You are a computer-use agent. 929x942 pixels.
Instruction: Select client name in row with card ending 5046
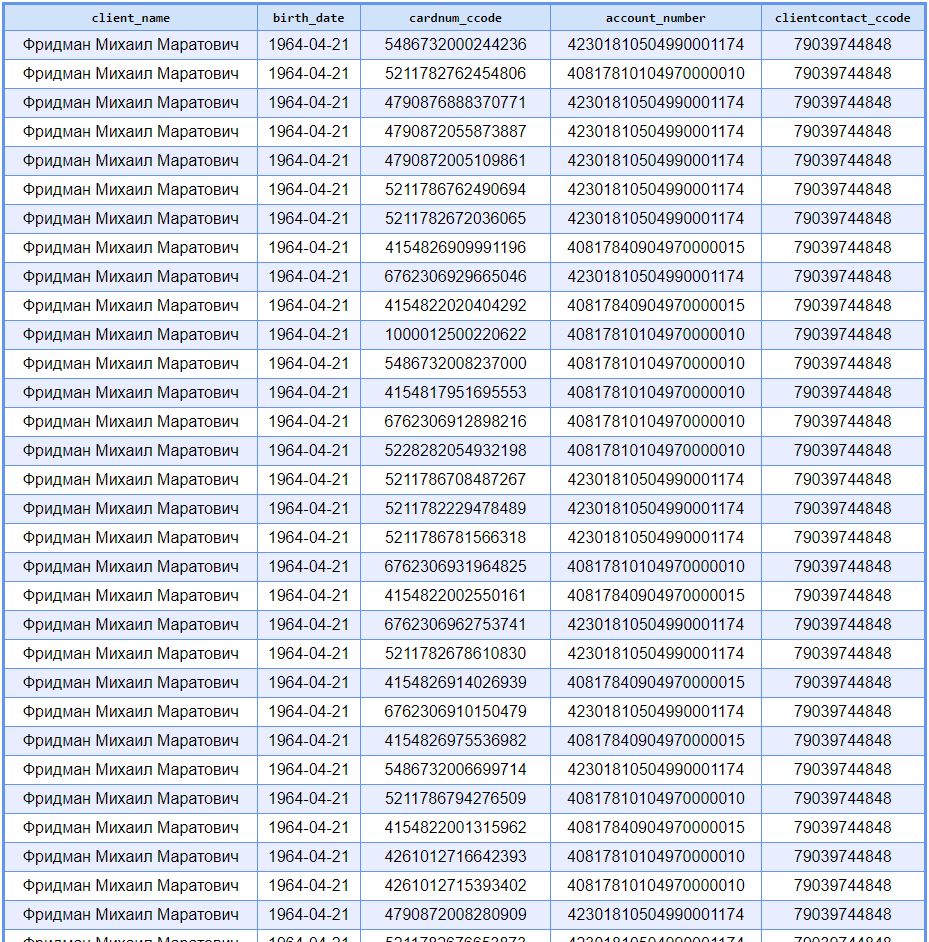pyautogui.click(x=130, y=277)
